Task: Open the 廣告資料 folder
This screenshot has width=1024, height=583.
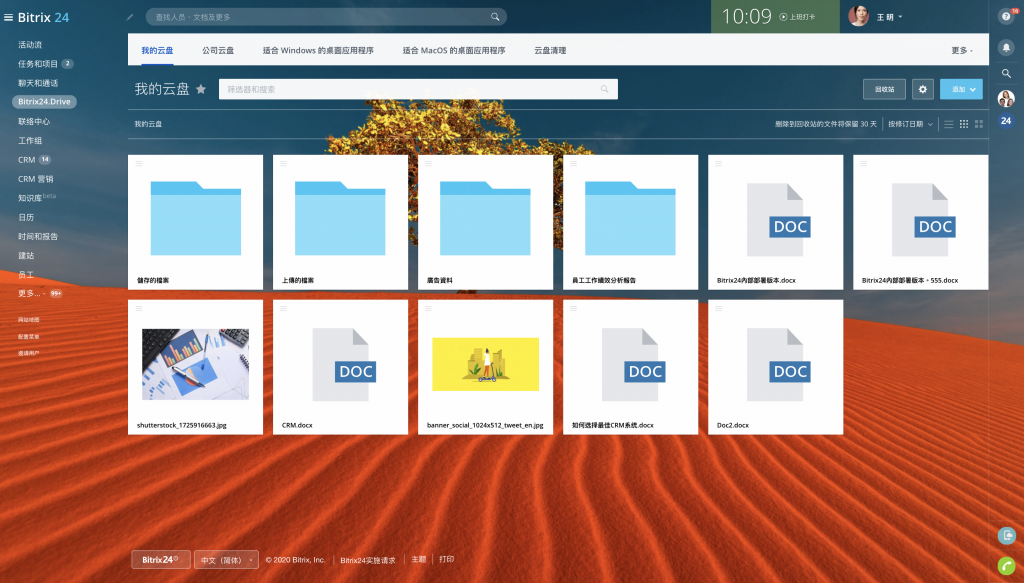Action: pos(485,218)
